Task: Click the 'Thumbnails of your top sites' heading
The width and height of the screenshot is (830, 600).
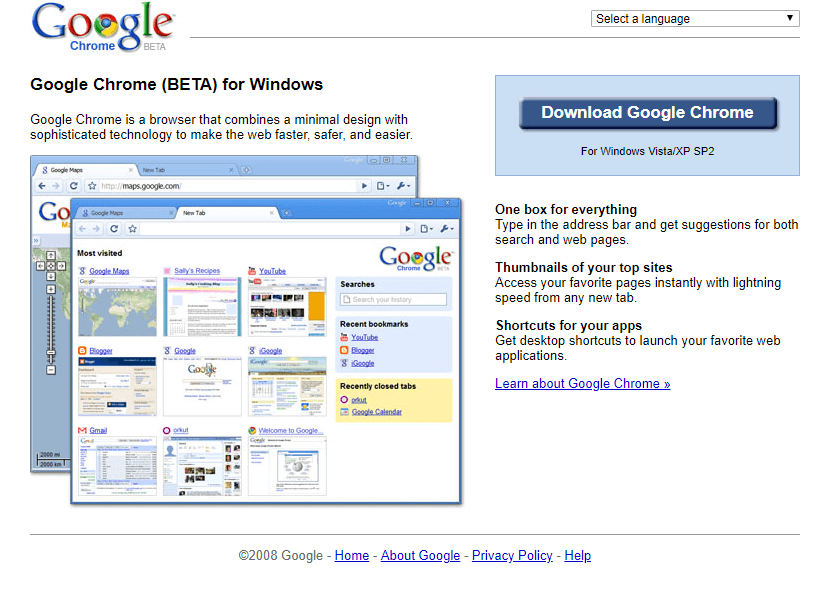Action: [x=583, y=267]
